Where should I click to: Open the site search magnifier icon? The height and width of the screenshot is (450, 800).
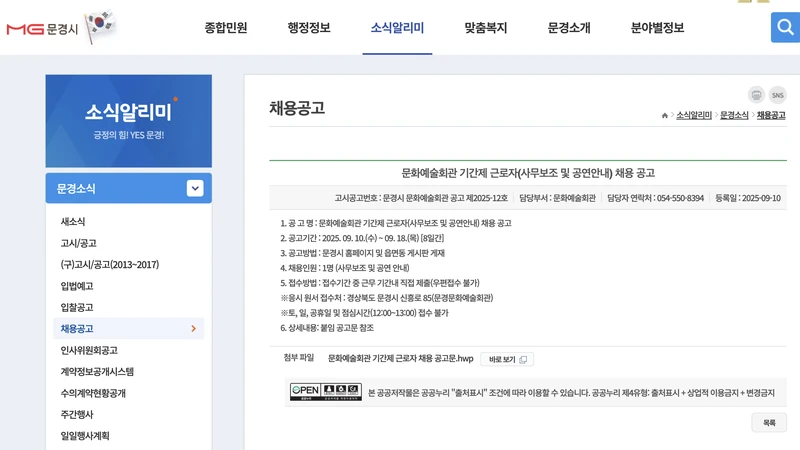(785, 27)
